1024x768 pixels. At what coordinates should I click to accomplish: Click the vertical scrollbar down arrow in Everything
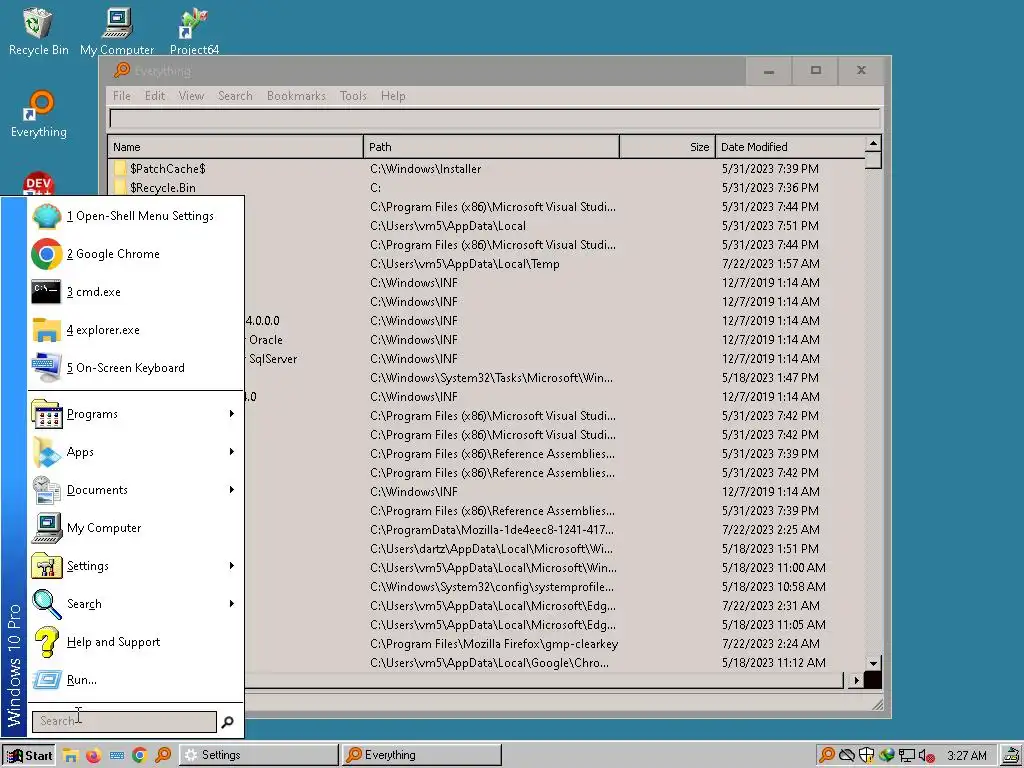873,664
